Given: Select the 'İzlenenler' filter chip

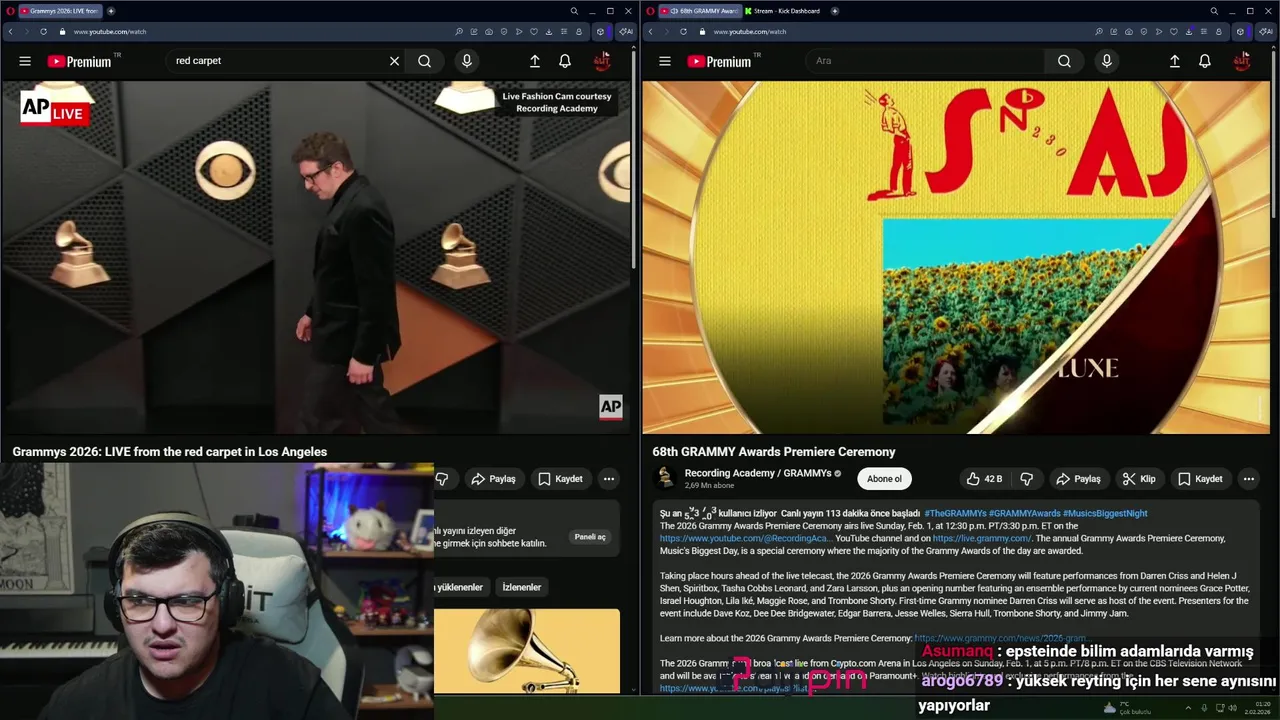Looking at the screenshot, I should coord(522,587).
